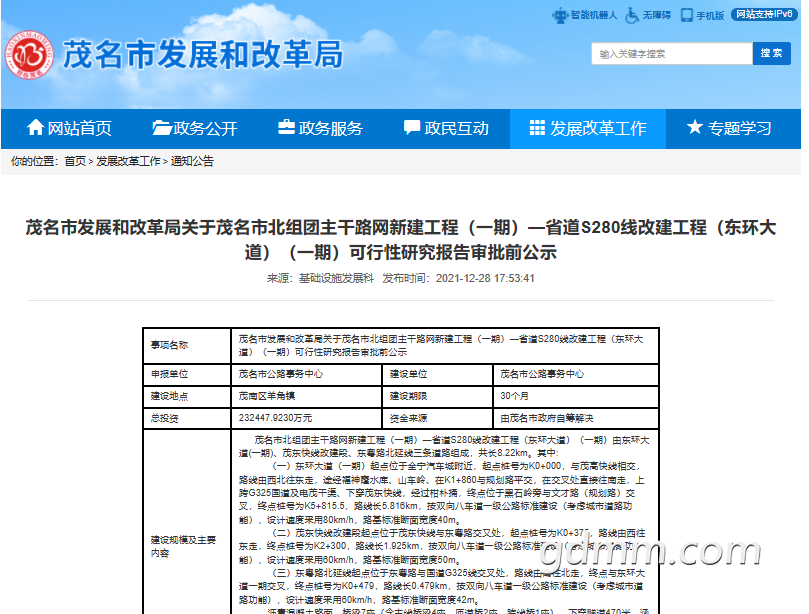Click the 资金来源 table cell

[438, 418]
